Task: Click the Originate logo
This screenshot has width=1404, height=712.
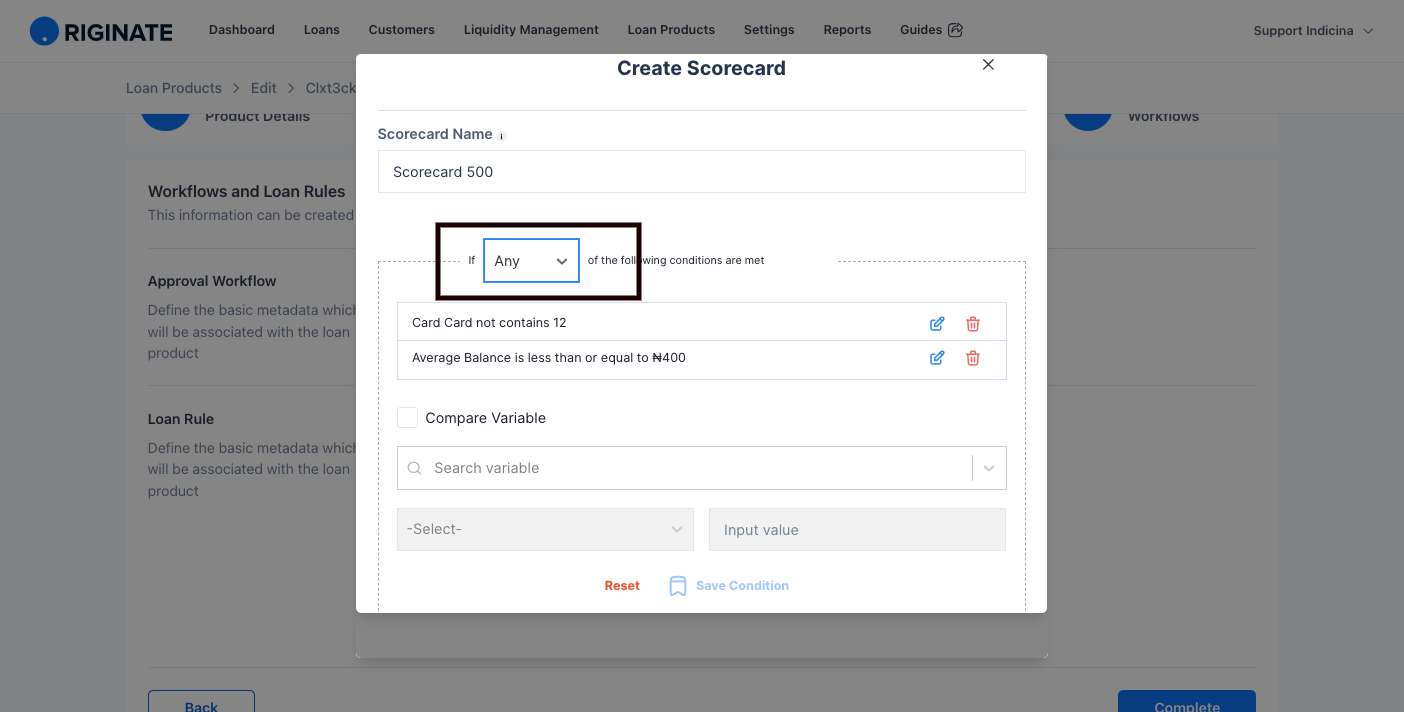Action: pyautogui.click(x=101, y=31)
